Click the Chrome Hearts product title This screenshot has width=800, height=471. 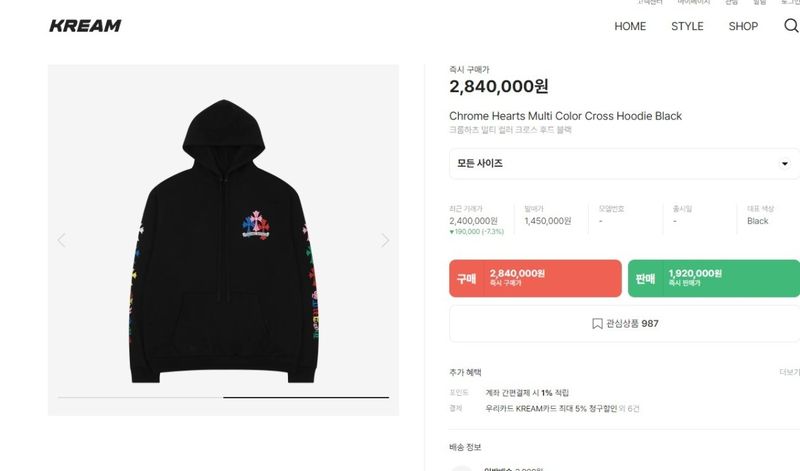(x=565, y=116)
